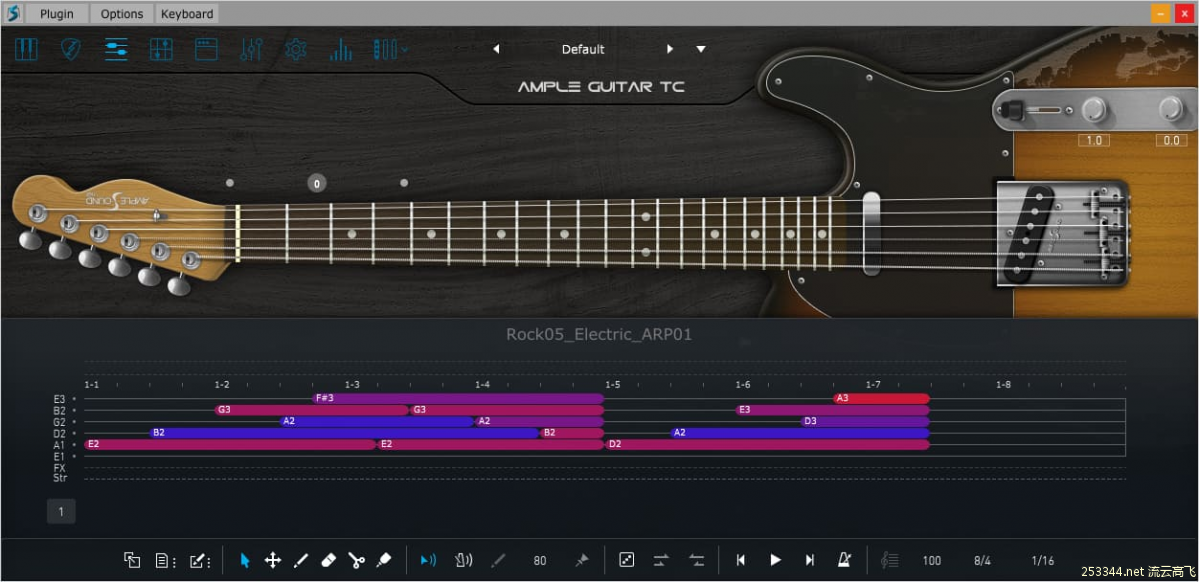Click the Default preset name
1199x582 pixels.
coord(583,49)
